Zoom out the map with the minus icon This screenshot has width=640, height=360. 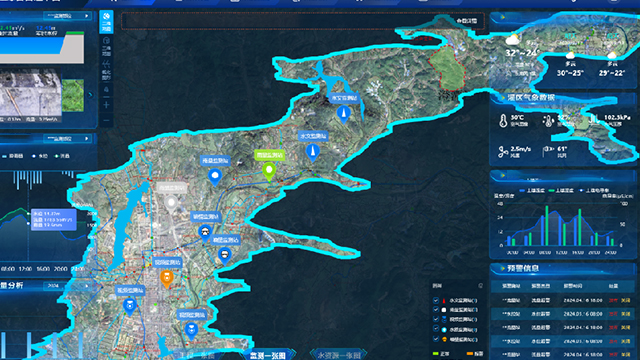(x=106, y=120)
